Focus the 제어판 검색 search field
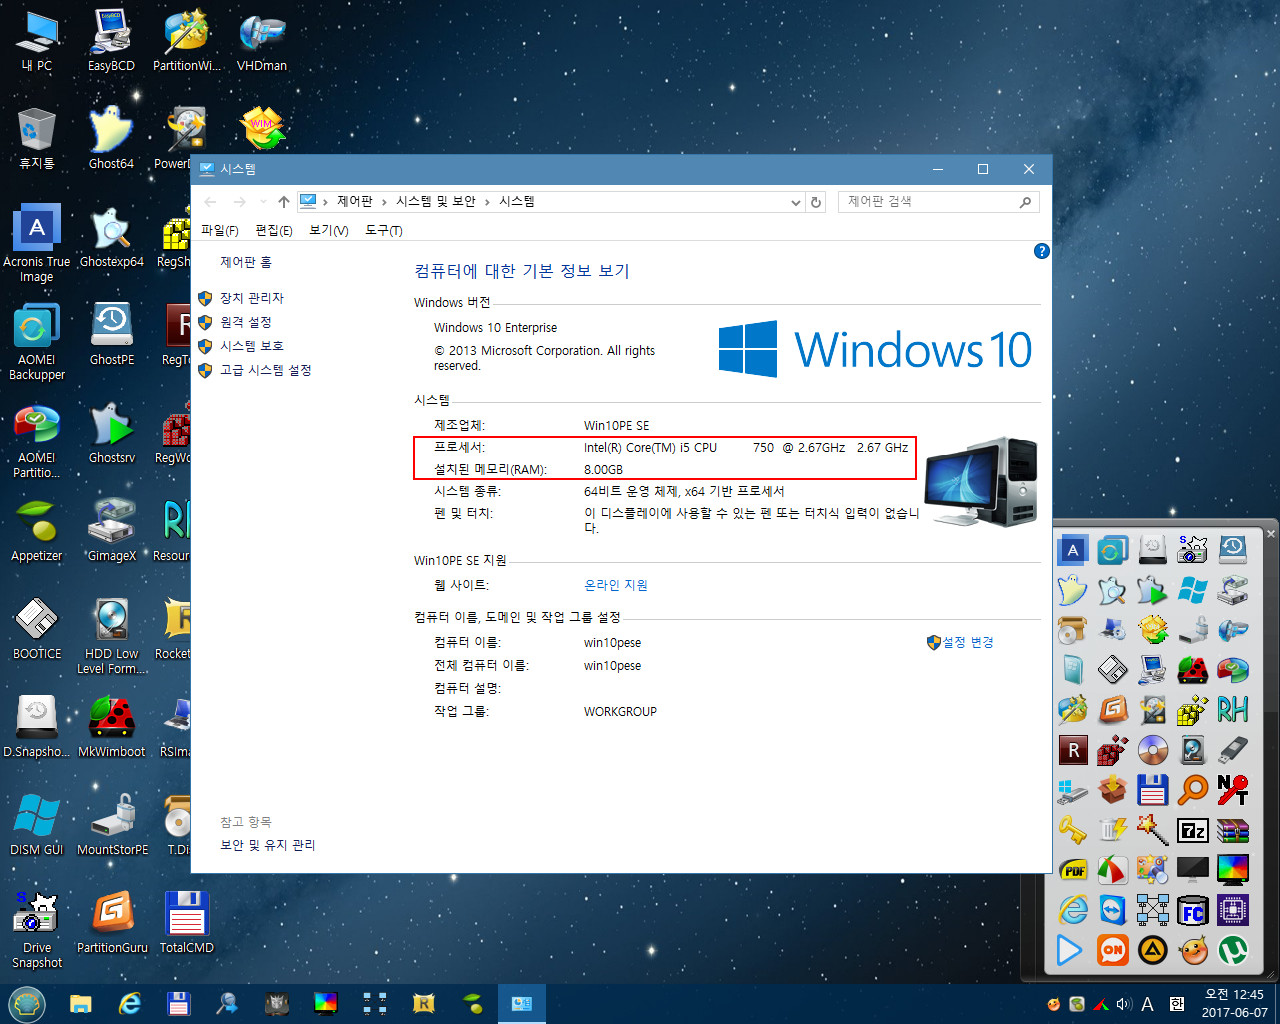Image resolution: width=1280 pixels, height=1024 pixels. pos(939,202)
